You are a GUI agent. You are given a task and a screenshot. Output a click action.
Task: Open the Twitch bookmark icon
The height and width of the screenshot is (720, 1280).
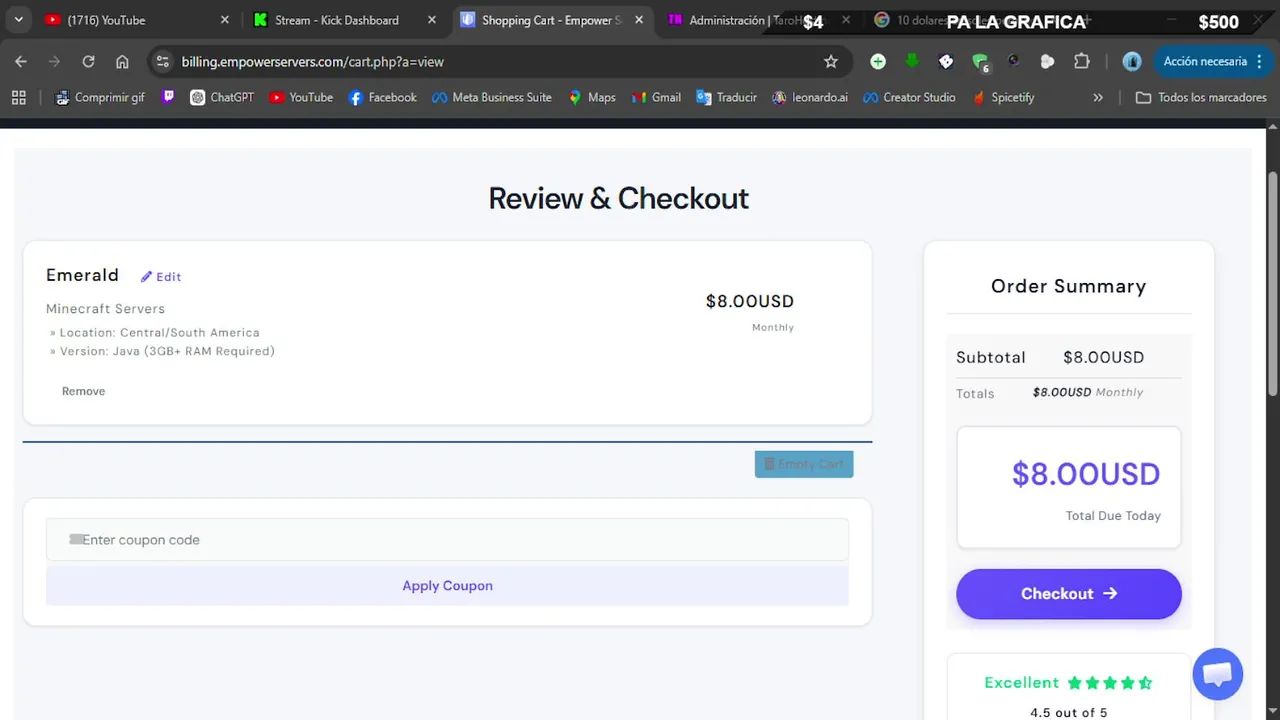pos(168,97)
